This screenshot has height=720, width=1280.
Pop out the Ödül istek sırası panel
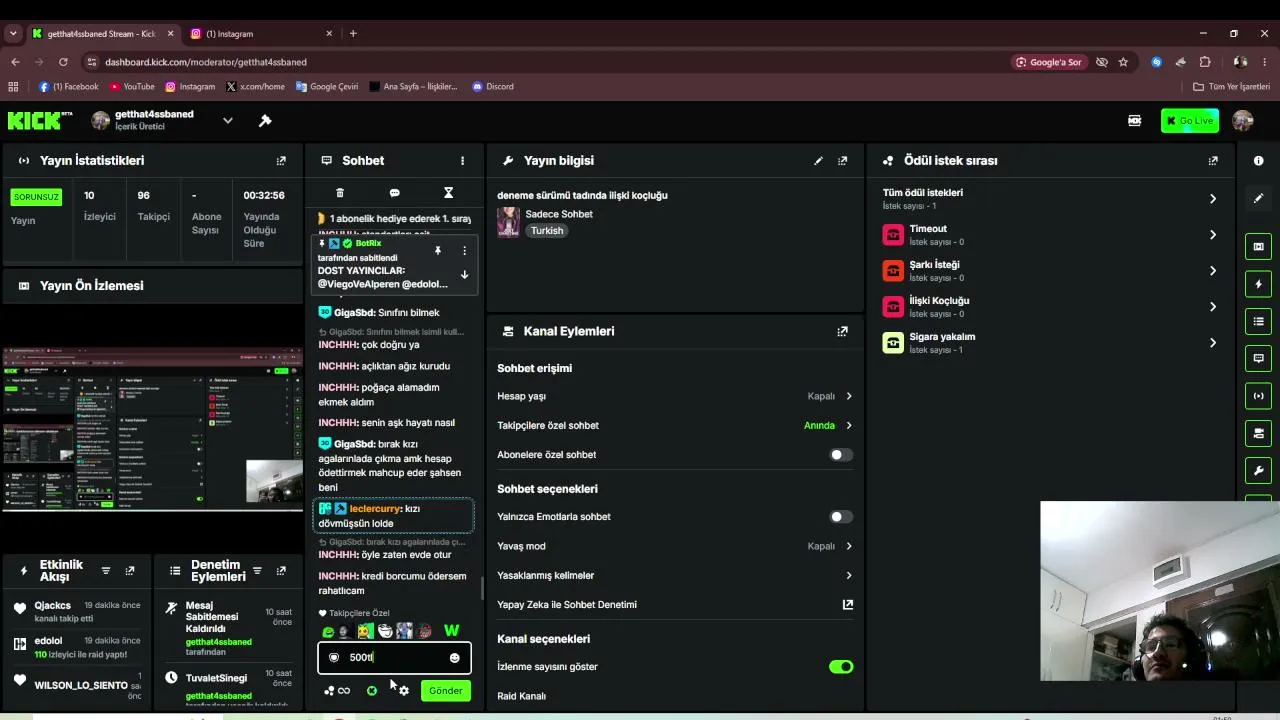pos(1213,160)
